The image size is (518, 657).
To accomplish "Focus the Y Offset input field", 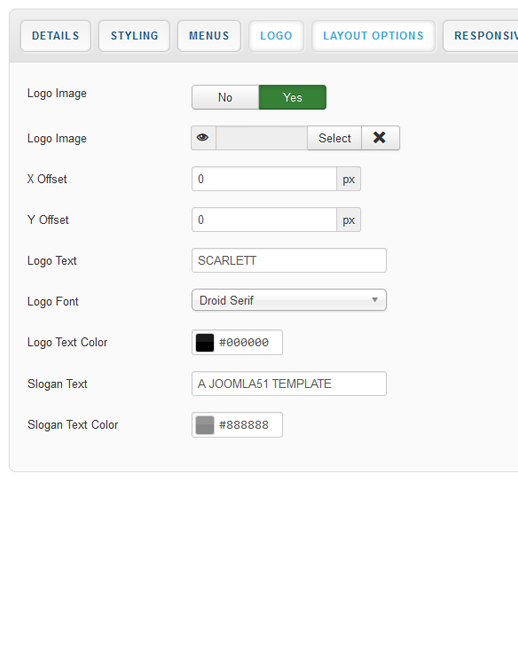I will tap(264, 220).
